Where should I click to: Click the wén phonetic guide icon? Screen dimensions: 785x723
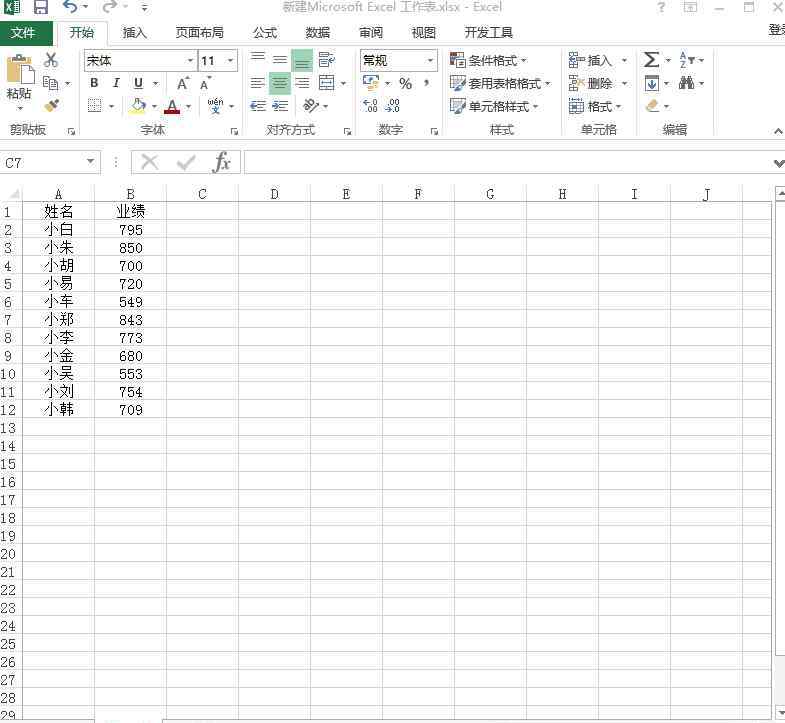215,106
